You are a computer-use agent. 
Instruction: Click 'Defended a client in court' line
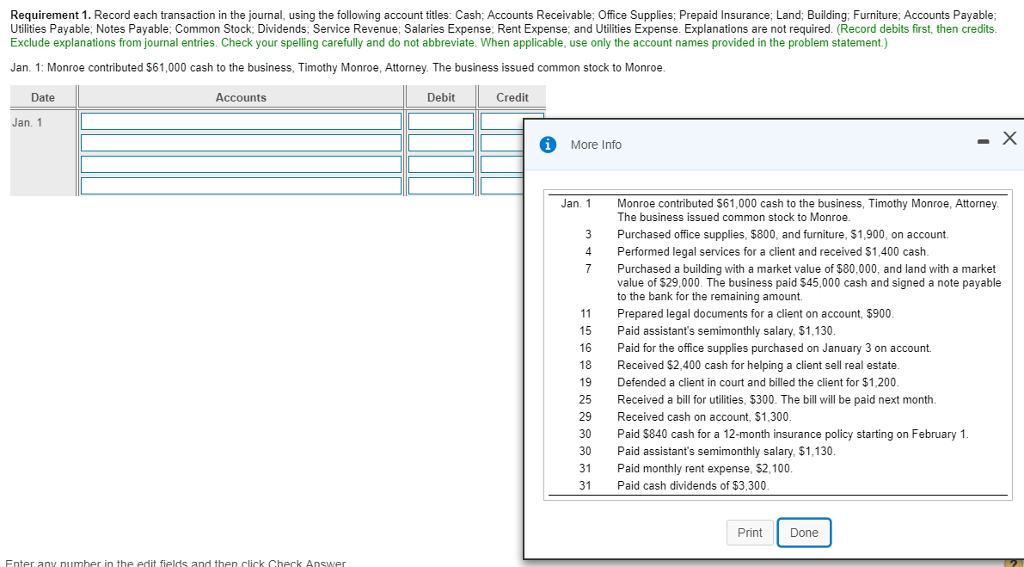[x=758, y=382]
